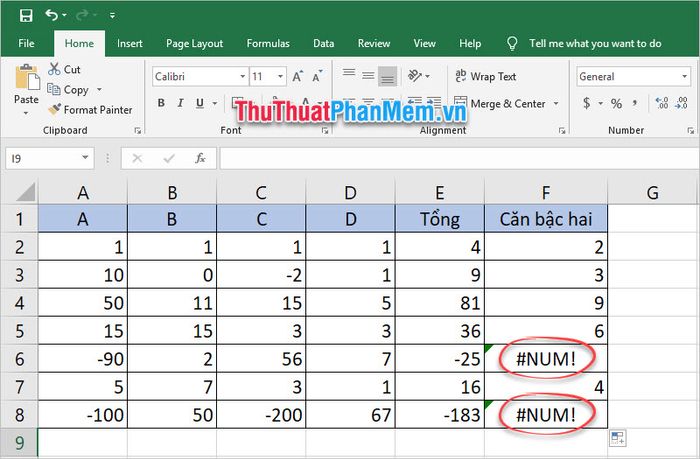The height and width of the screenshot is (459, 700).
Task: Click the Auto Fill Options icon below column F
Action: 617,438
